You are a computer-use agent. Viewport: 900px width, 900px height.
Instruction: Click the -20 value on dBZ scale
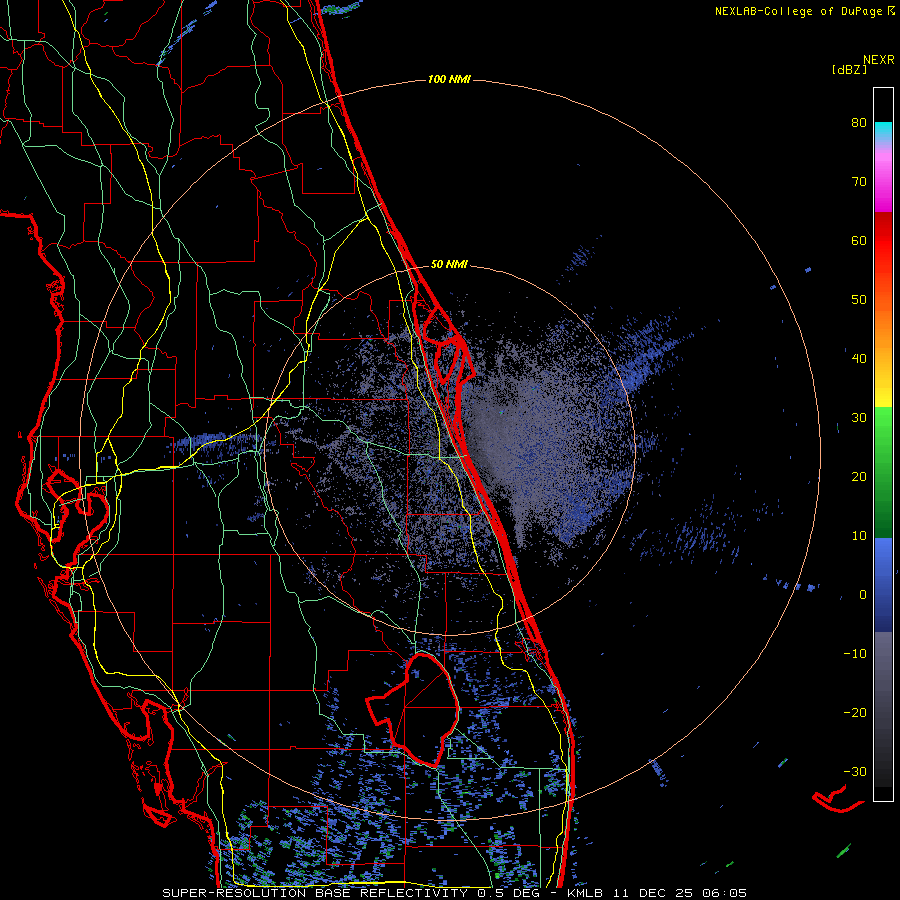pyautogui.click(x=855, y=713)
